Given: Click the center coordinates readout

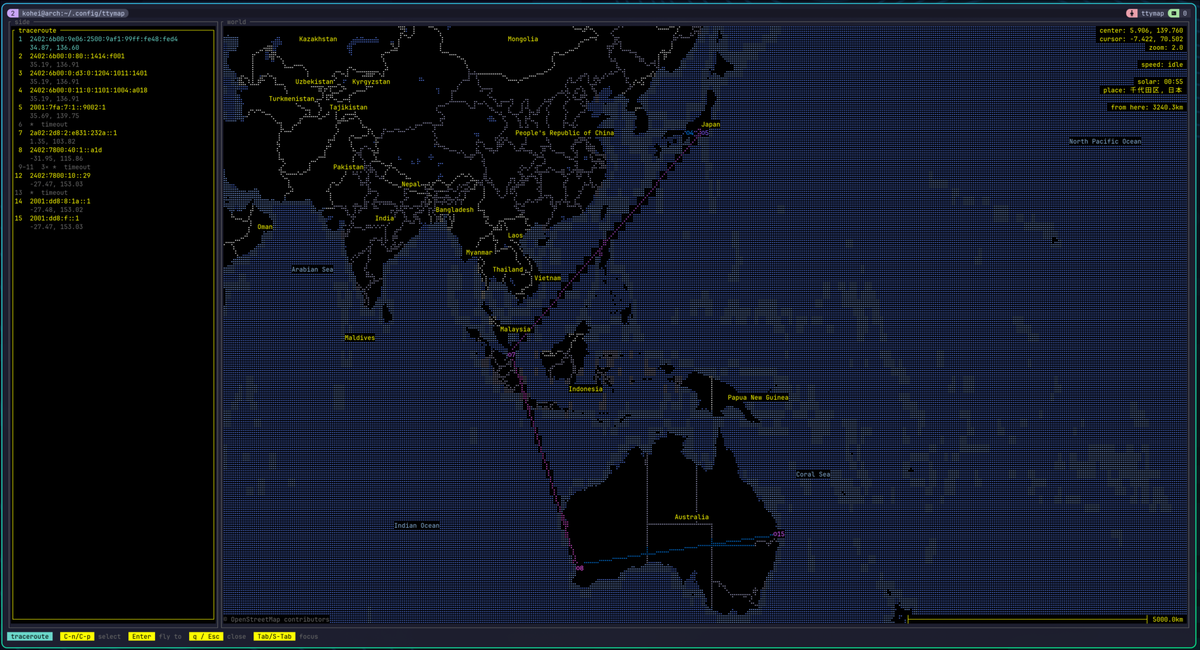Looking at the screenshot, I should (x=1141, y=30).
